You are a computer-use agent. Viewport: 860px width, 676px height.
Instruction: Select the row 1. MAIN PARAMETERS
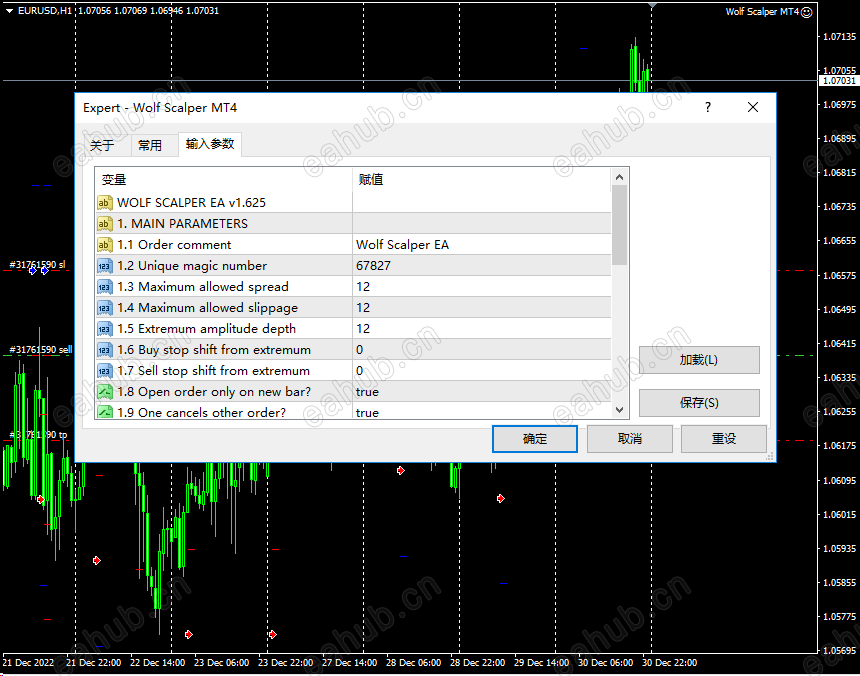tap(353, 224)
